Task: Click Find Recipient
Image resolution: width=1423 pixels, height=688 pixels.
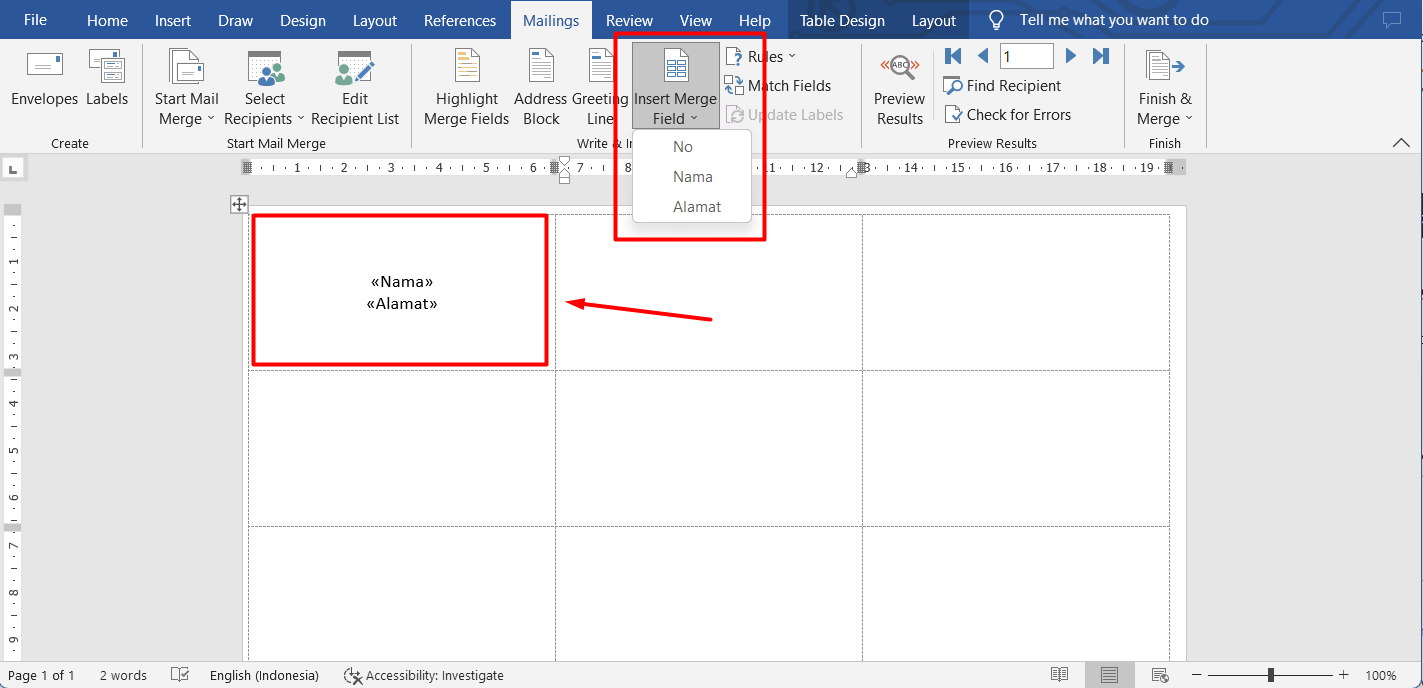Action: [x=1002, y=85]
